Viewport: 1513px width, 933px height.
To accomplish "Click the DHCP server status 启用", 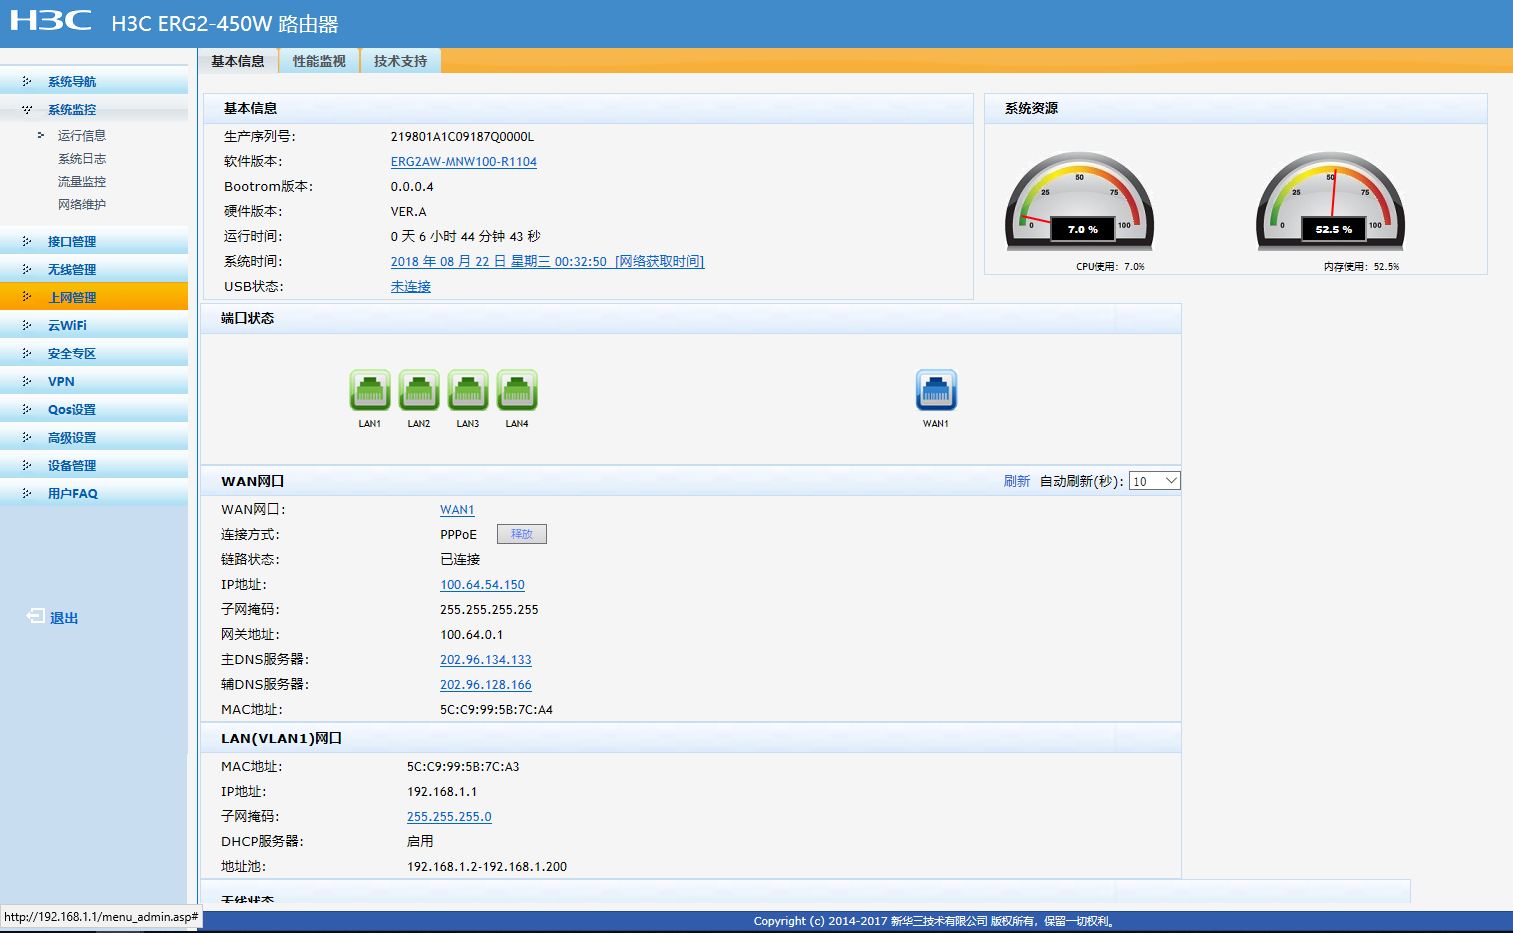I will 420,841.
